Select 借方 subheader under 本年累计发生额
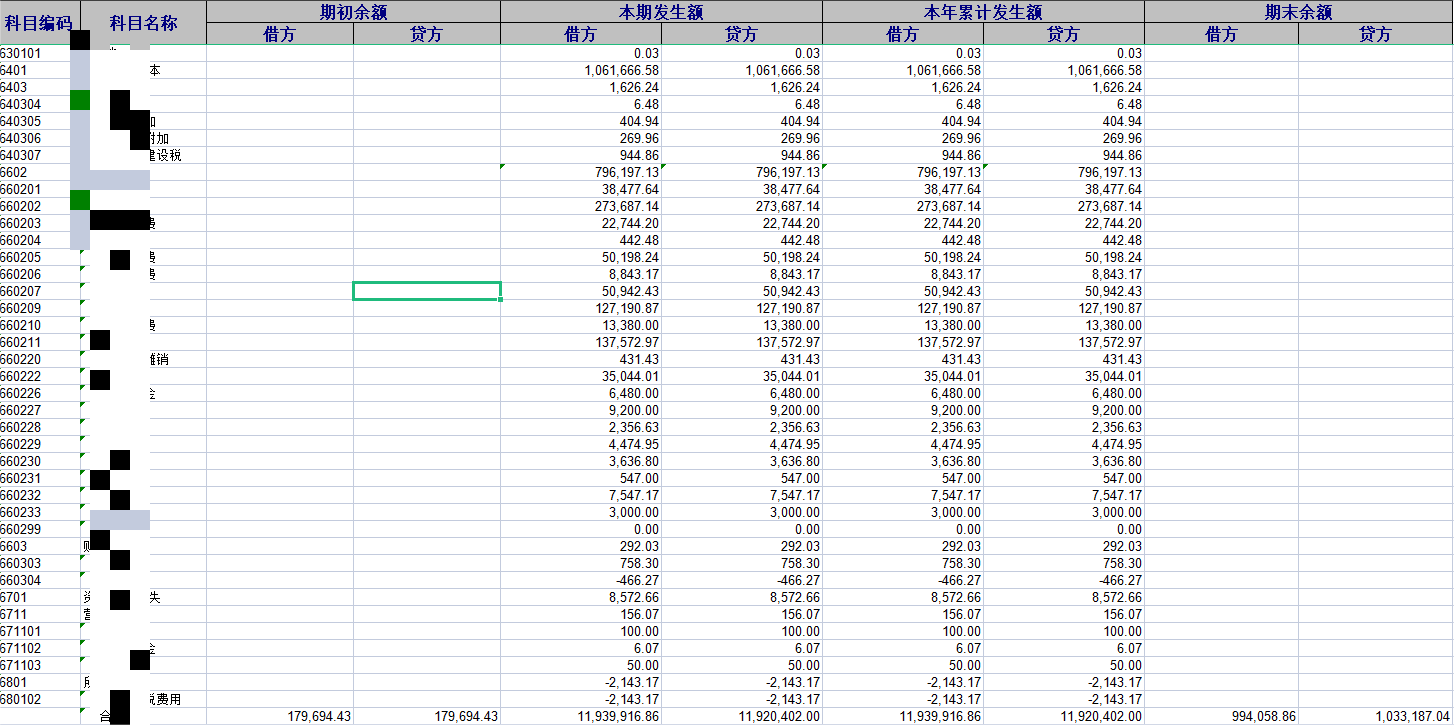Screen dimensions: 1454x725 click(903, 34)
